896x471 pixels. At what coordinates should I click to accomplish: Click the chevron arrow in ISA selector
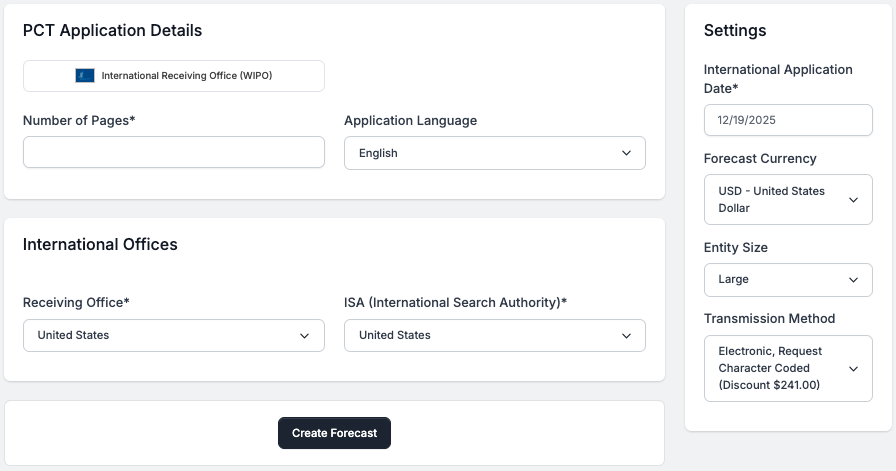coord(626,336)
